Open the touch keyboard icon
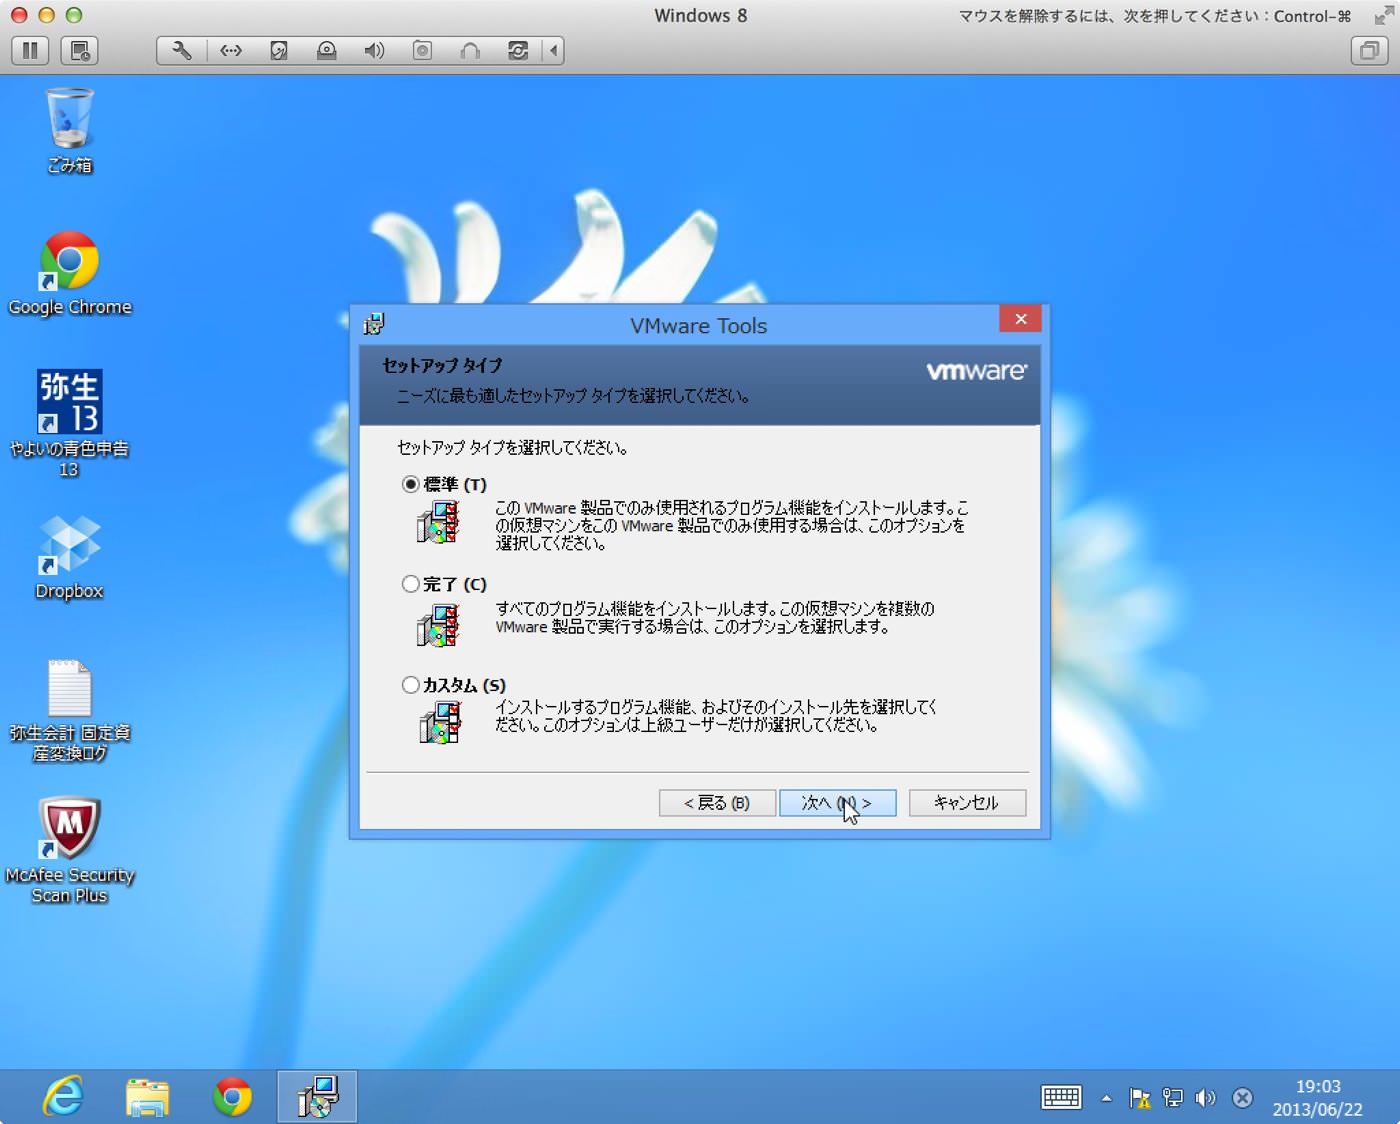Screen dimensions: 1400x1124 pos(1061,1098)
